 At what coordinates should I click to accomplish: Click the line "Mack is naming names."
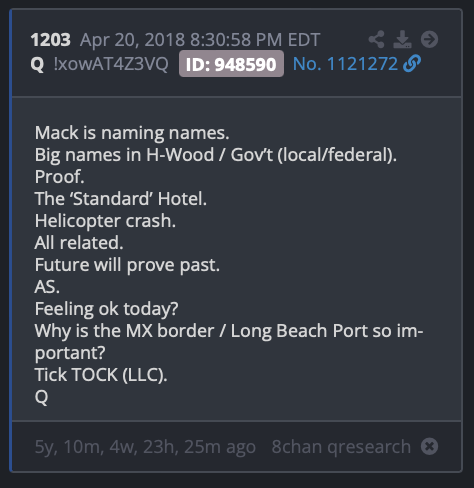[132, 133]
